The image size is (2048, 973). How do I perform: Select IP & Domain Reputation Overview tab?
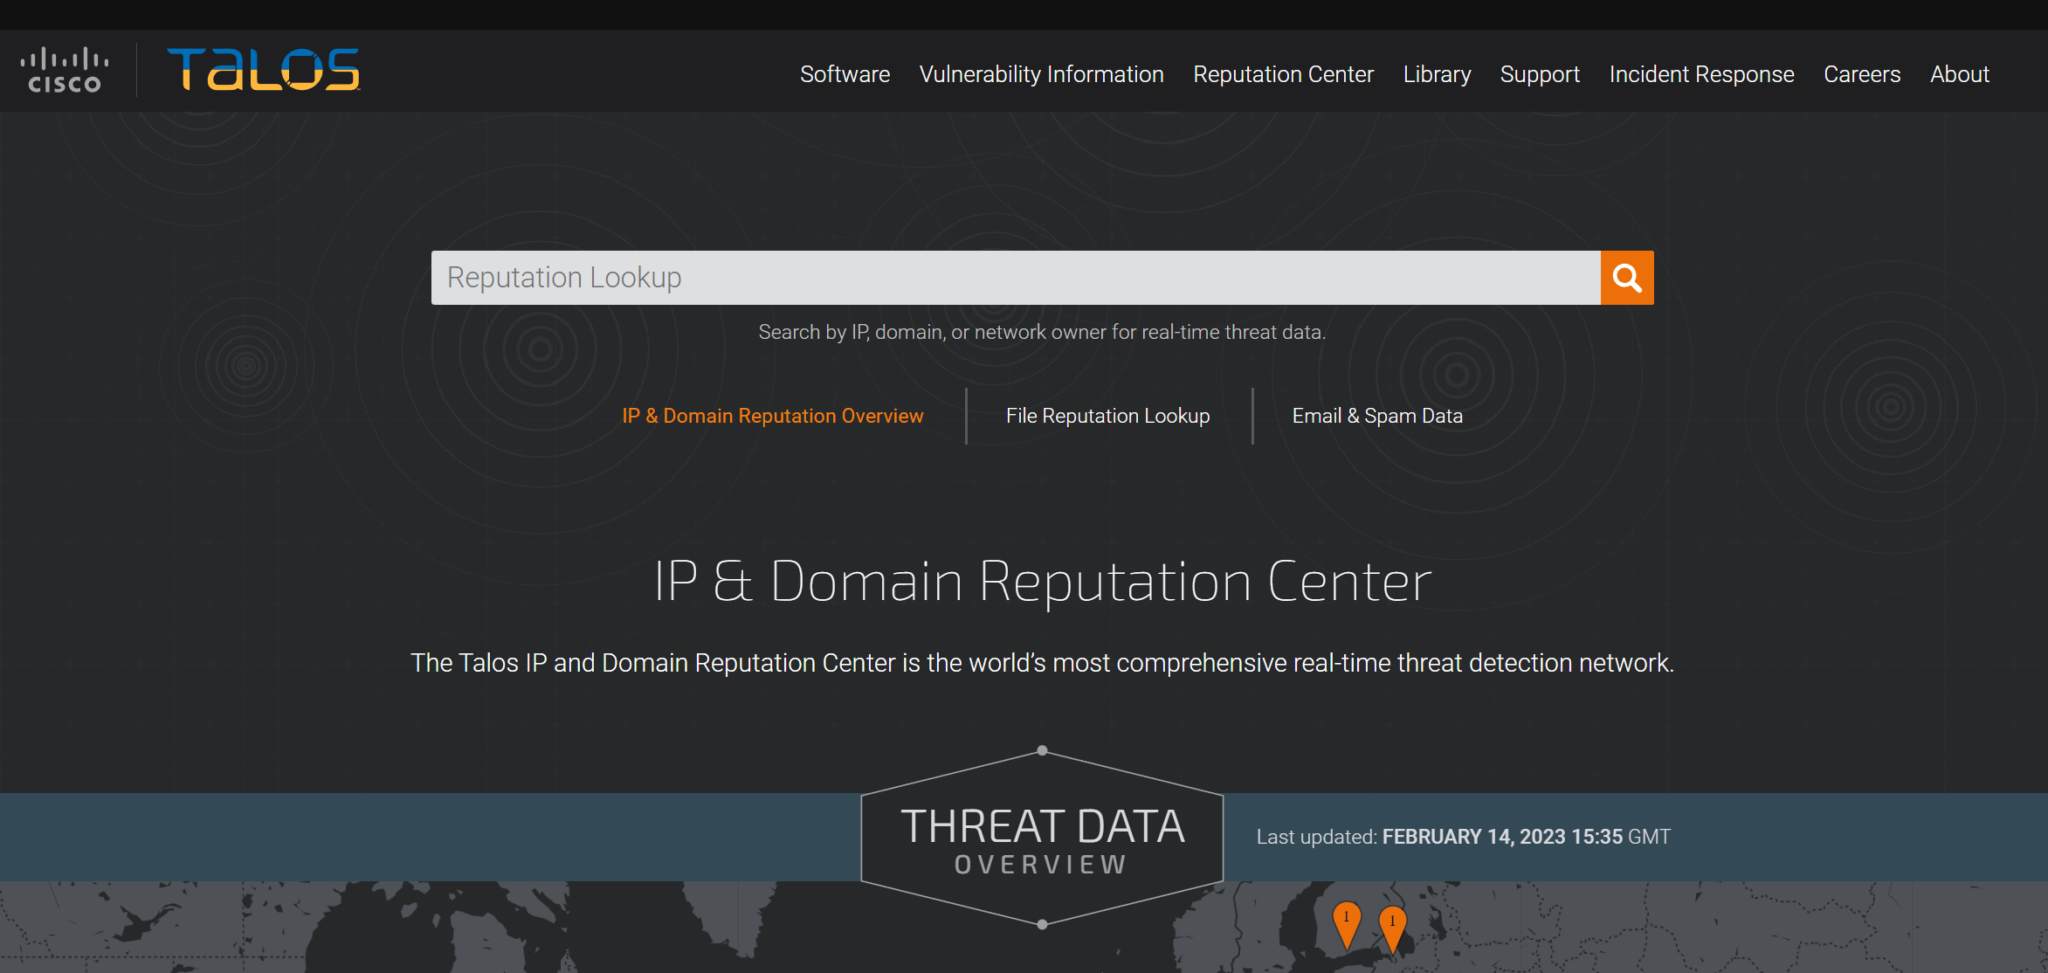[772, 416]
